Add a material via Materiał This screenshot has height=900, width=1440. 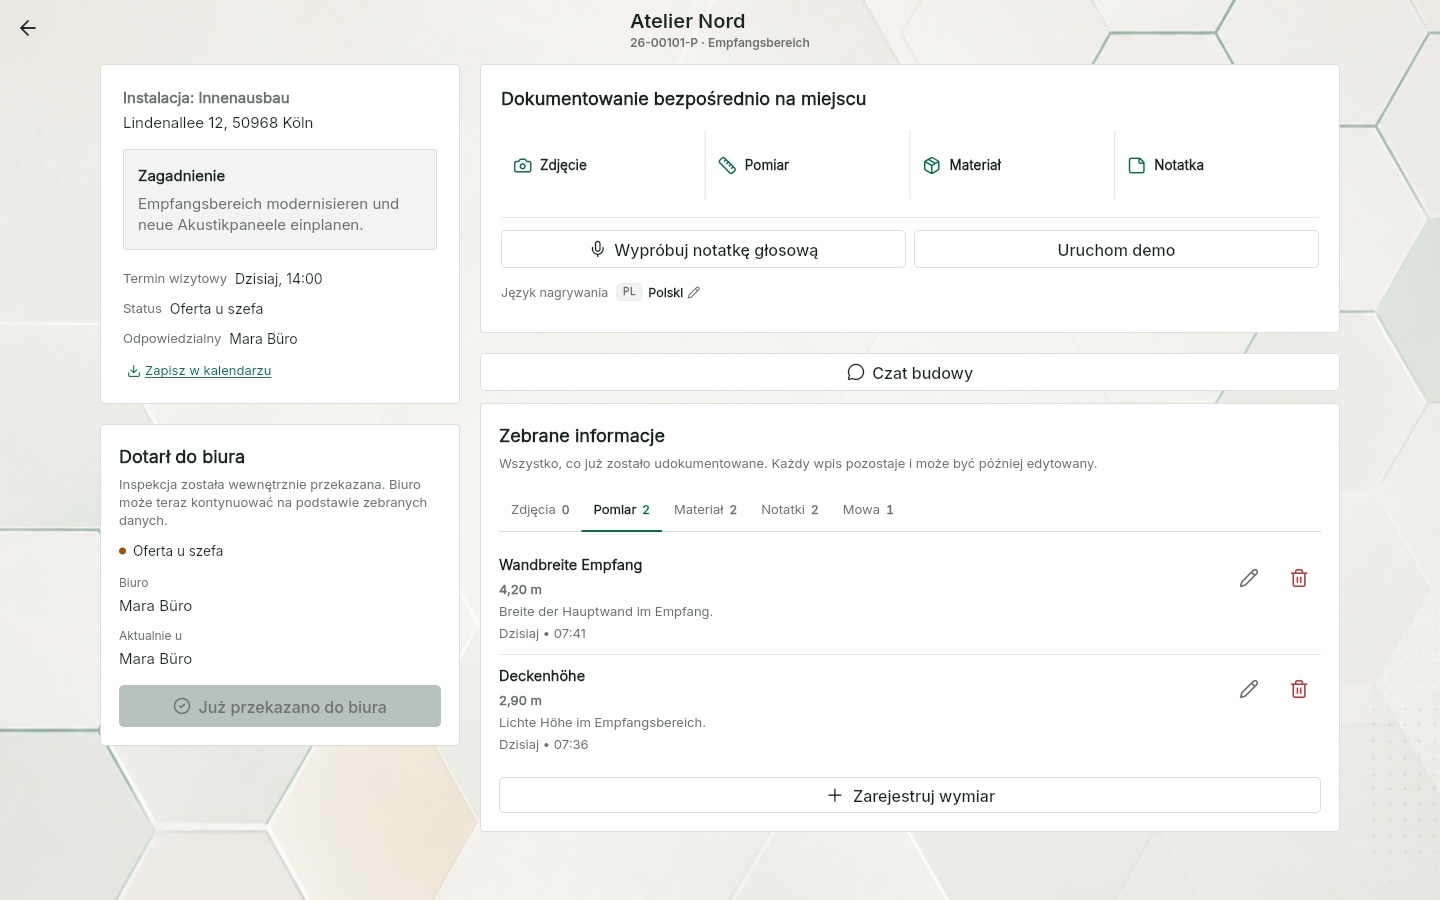1012,165
